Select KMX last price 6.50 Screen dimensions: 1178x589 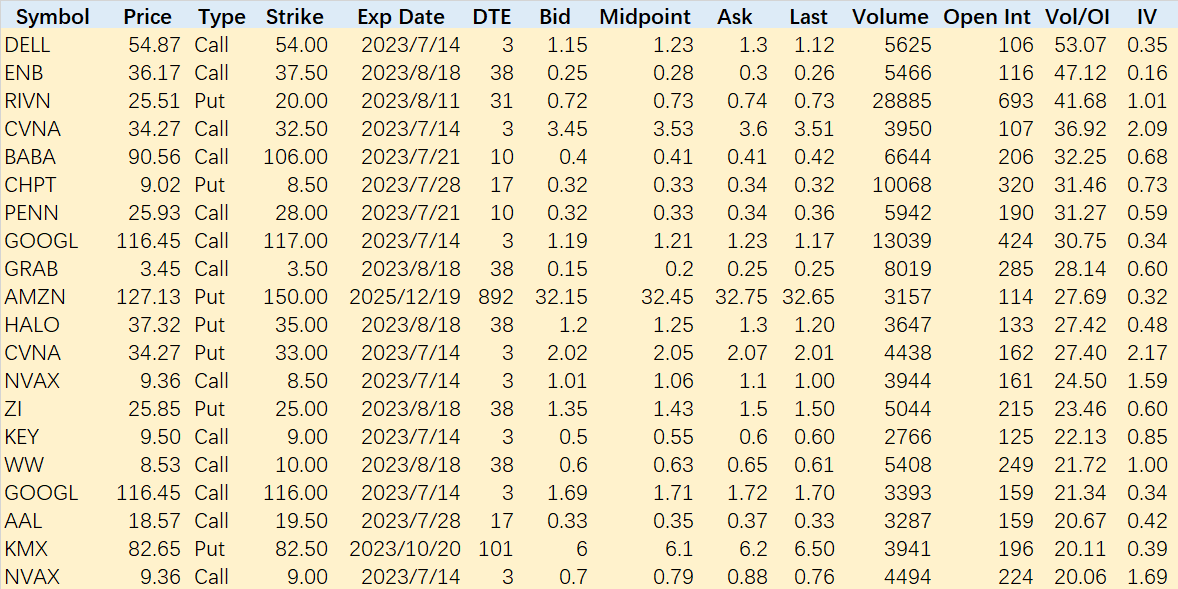coord(814,548)
